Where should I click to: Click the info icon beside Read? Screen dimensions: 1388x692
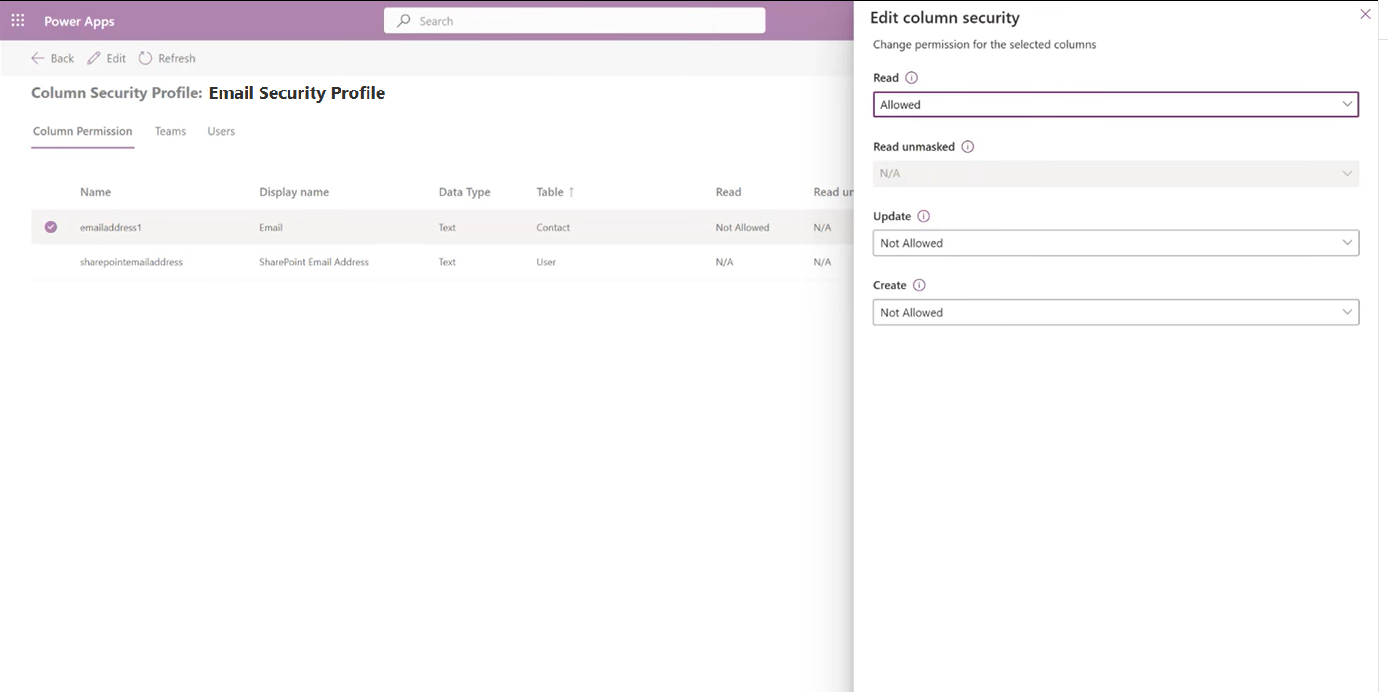pyautogui.click(x=912, y=77)
